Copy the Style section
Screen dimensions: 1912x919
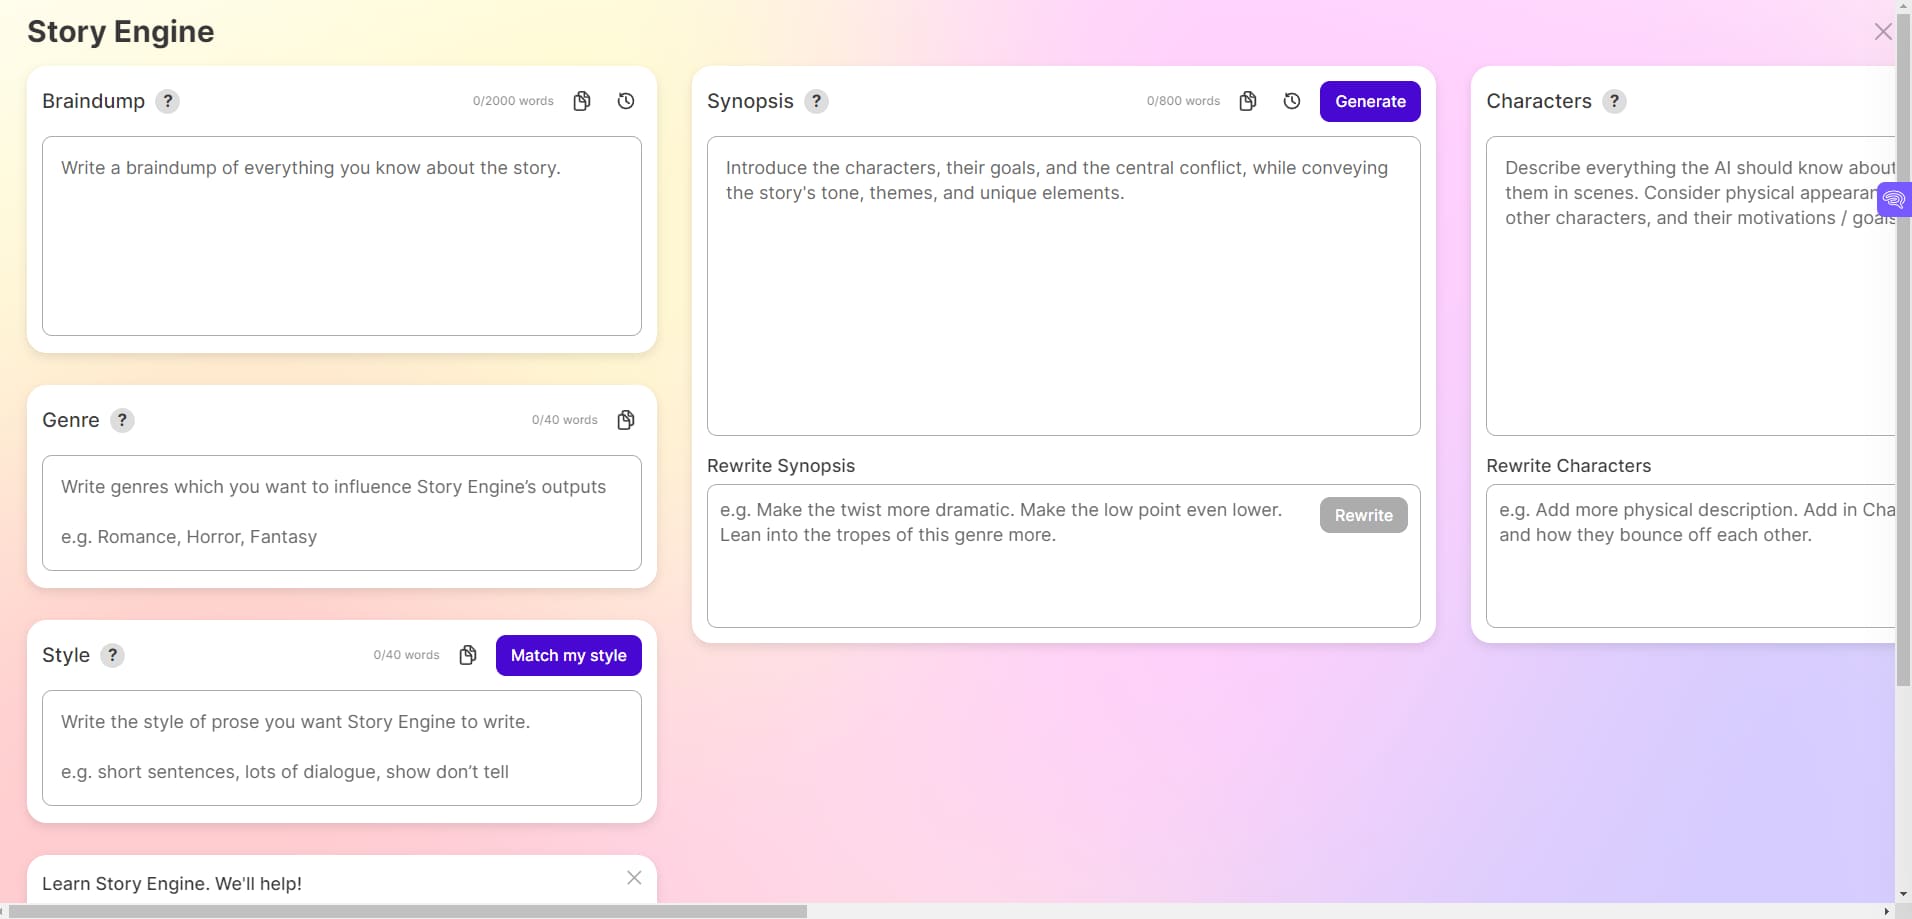467,654
